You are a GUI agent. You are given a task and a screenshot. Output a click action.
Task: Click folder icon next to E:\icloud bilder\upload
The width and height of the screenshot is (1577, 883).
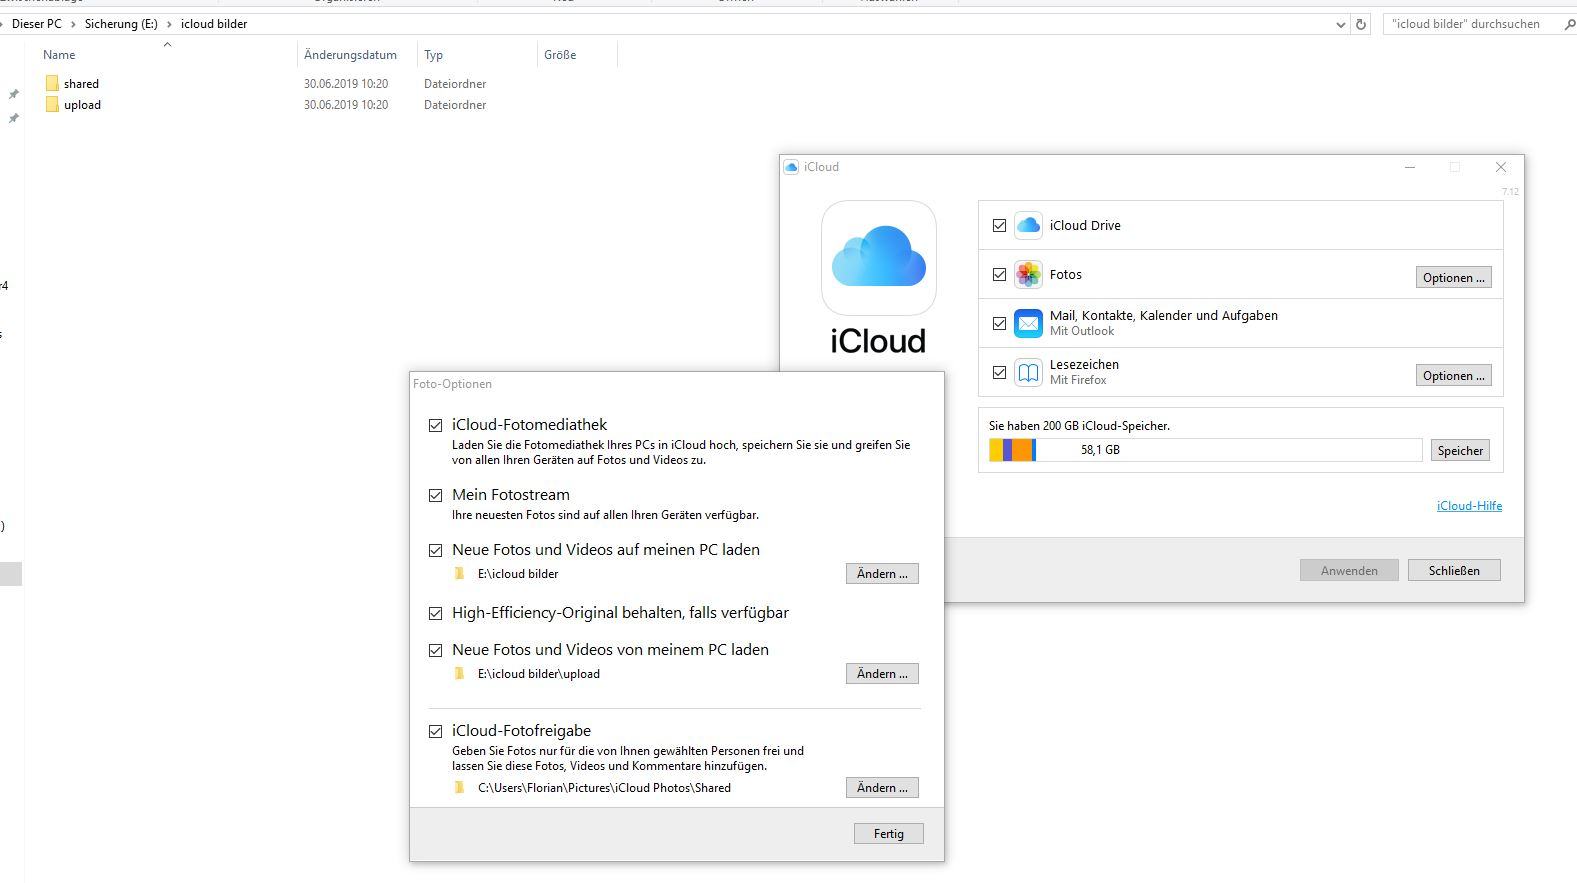pos(459,673)
